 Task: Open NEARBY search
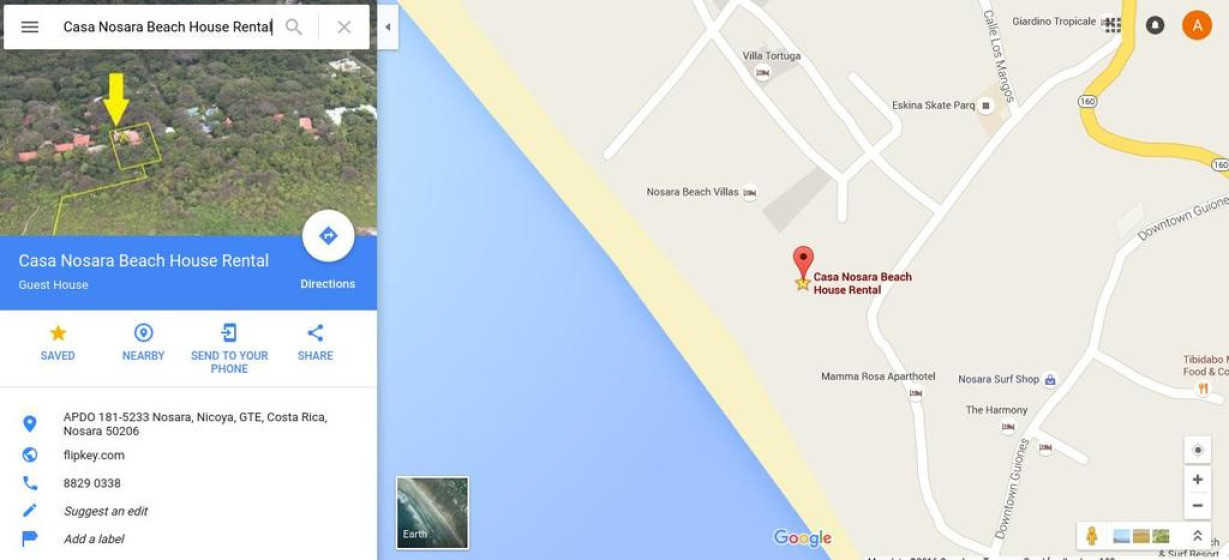click(x=143, y=341)
